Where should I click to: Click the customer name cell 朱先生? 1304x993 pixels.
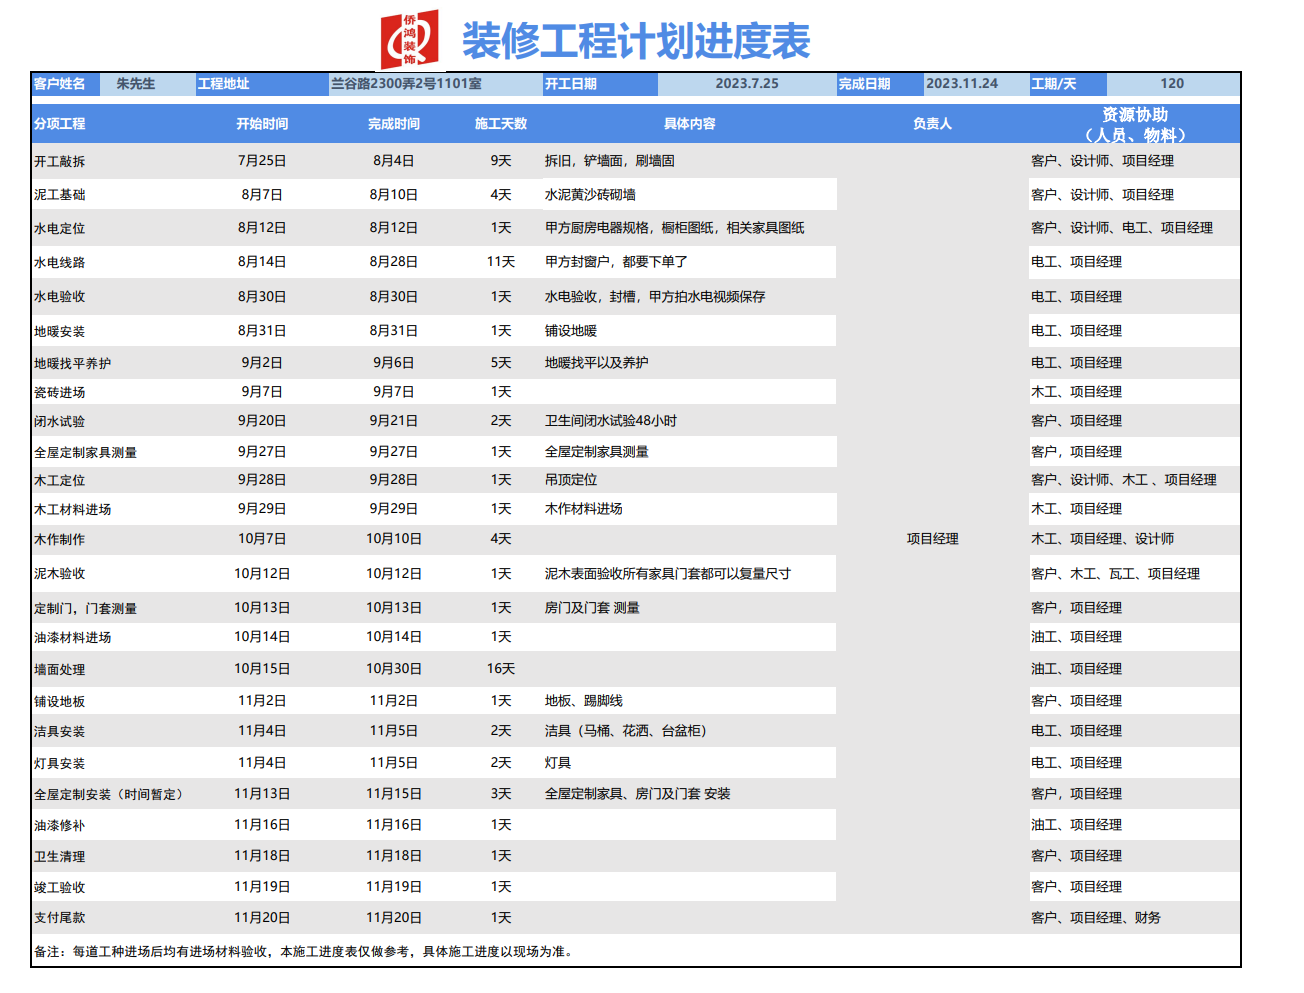136,84
